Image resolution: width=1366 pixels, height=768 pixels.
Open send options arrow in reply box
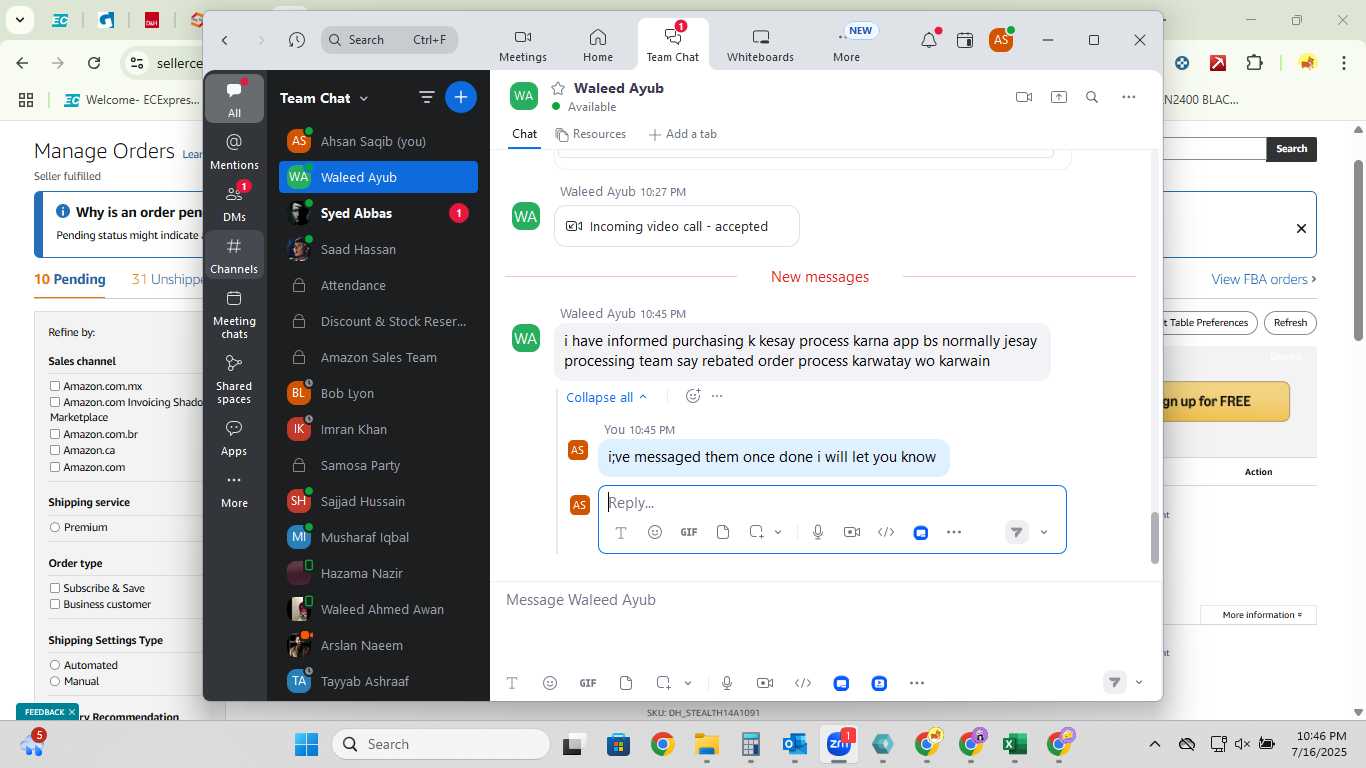tap(1044, 532)
